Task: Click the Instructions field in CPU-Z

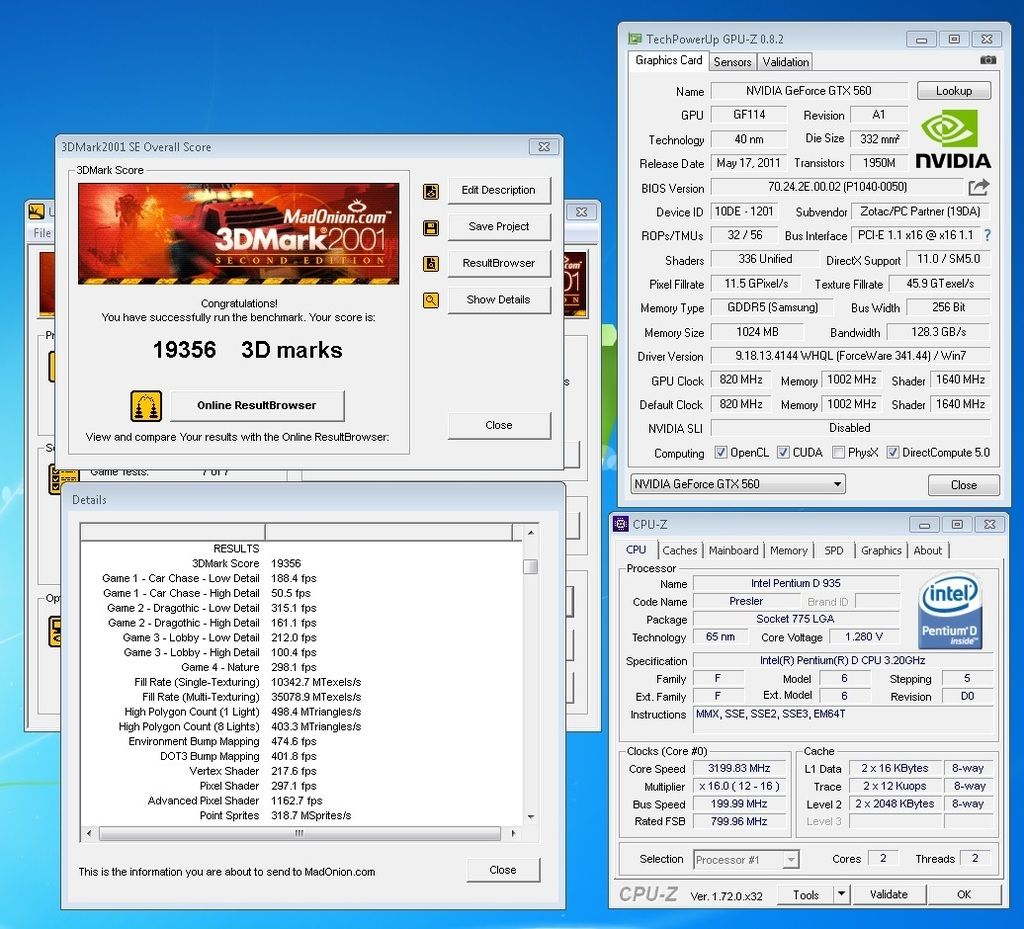Action: [x=842, y=721]
